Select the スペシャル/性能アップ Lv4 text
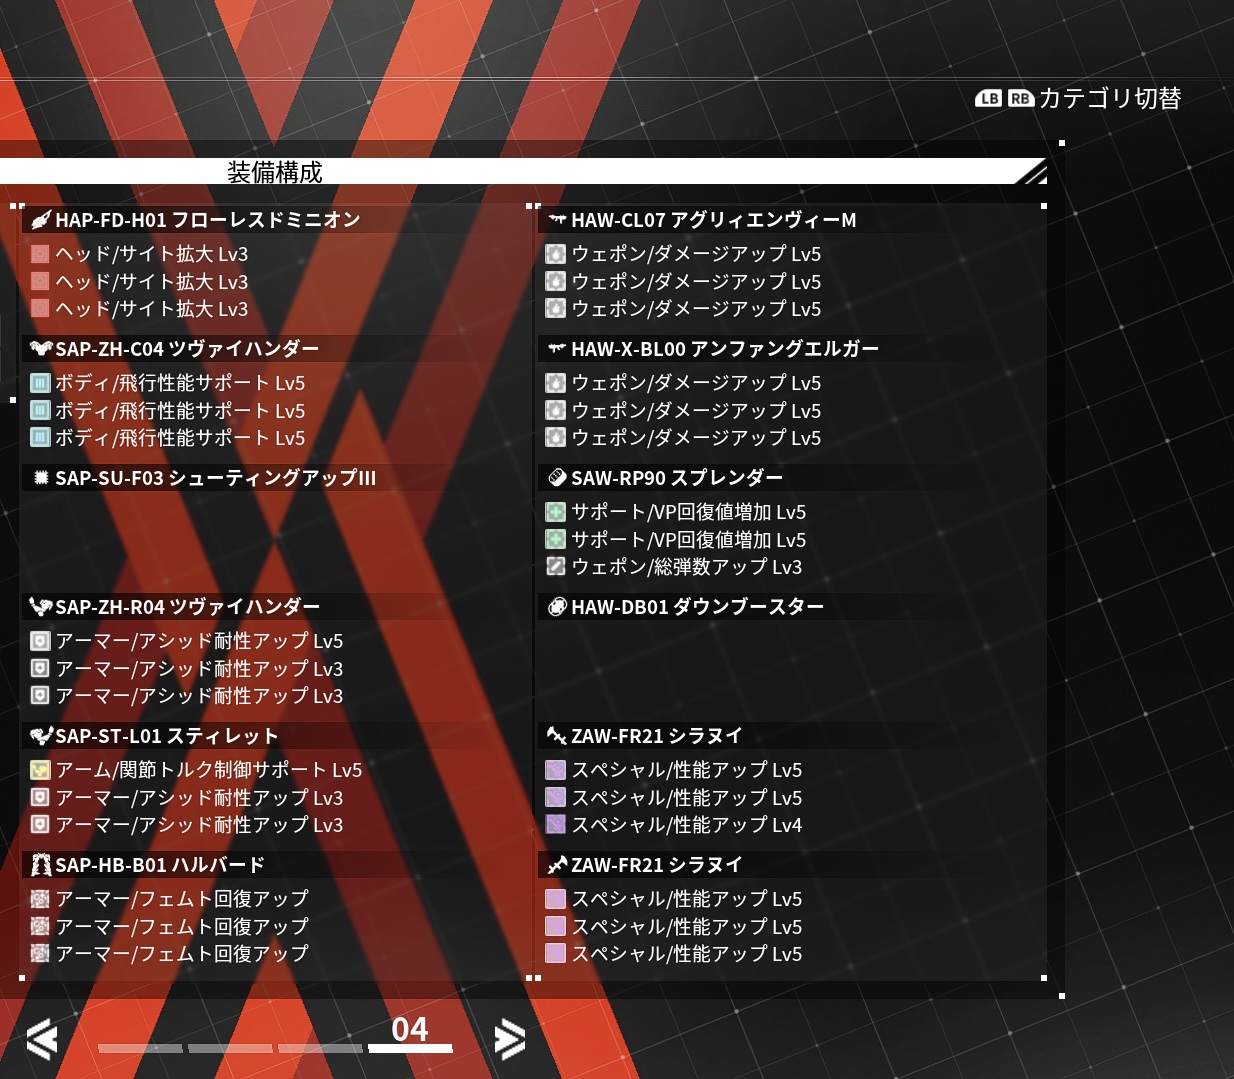1234x1079 pixels. pos(687,825)
